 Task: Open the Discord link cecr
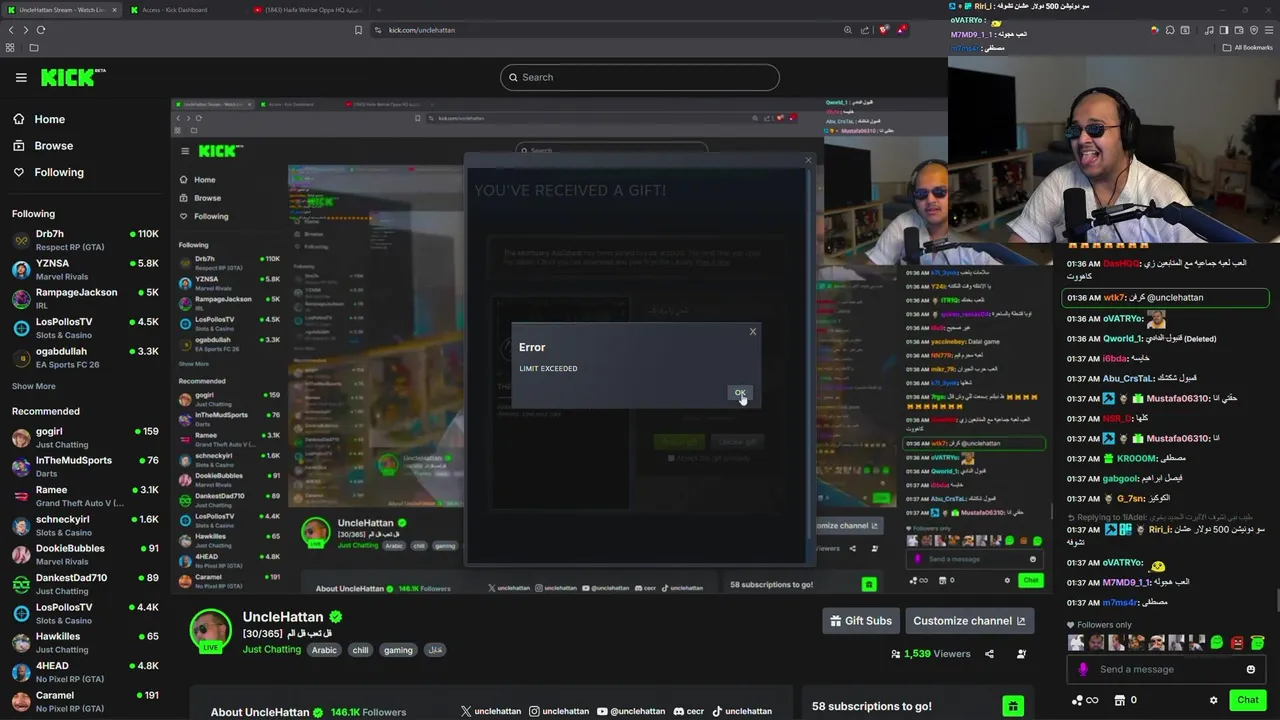pyautogui.click(x=689, y=712)
